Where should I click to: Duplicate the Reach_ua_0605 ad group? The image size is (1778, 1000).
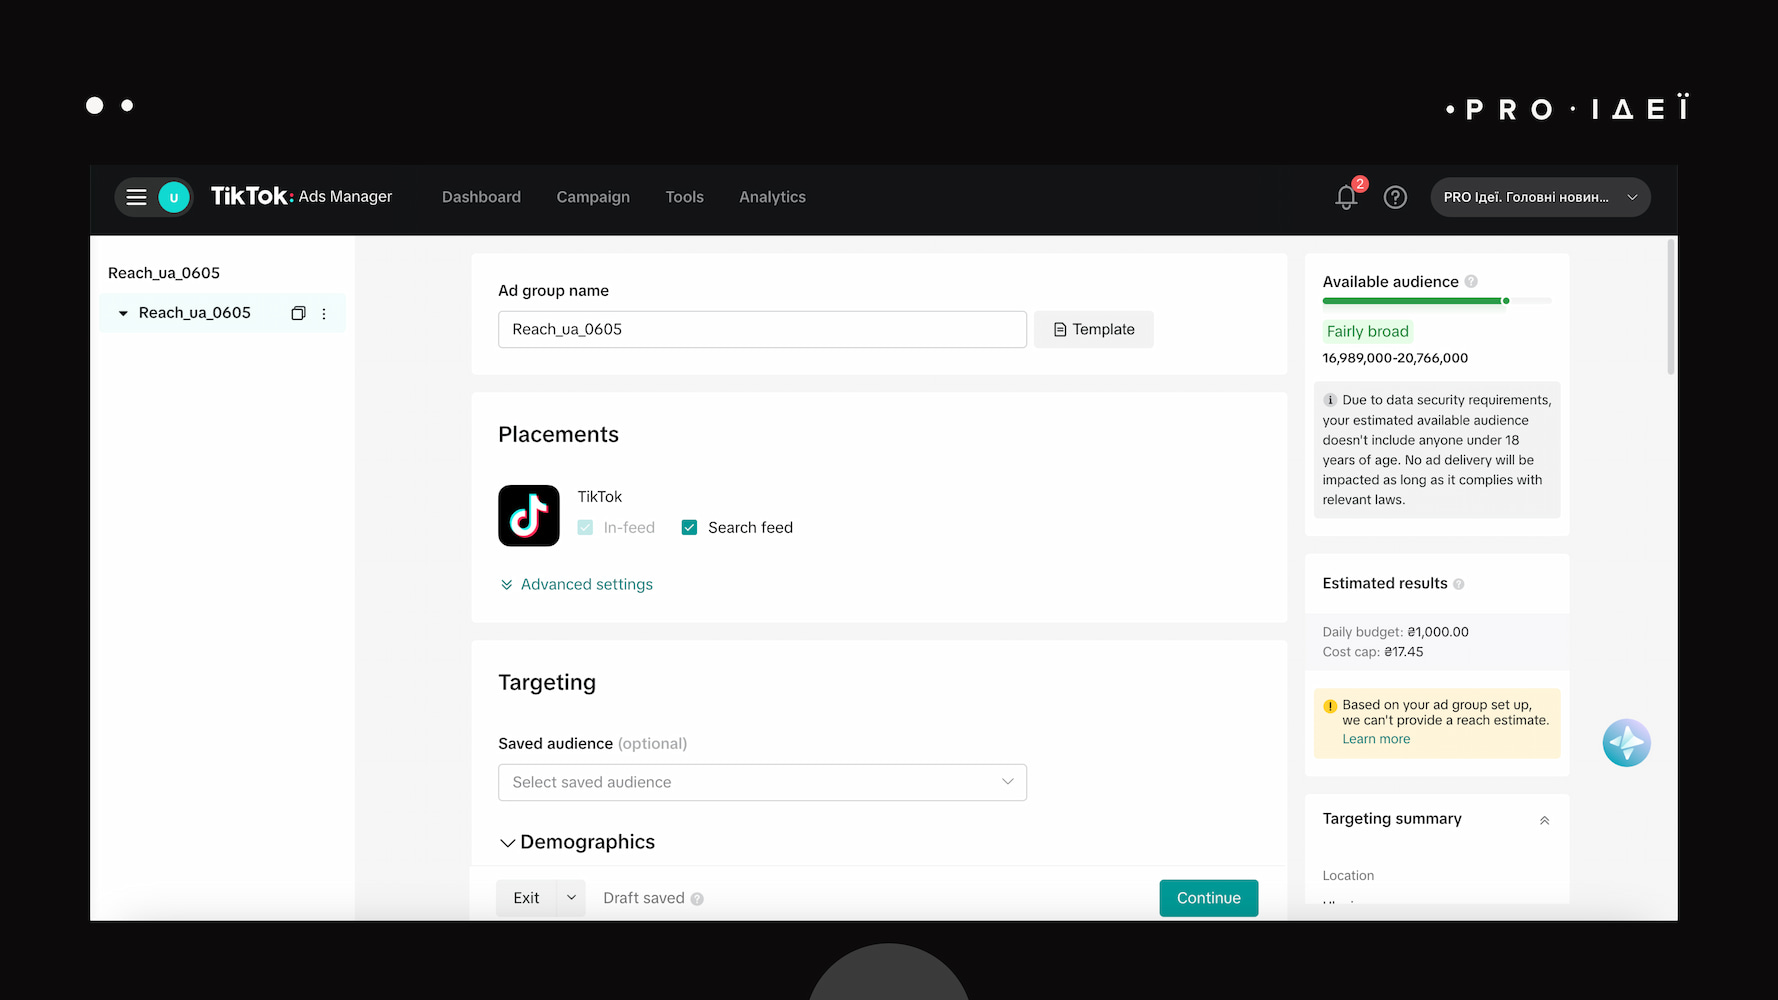click(x=298, y=313)
